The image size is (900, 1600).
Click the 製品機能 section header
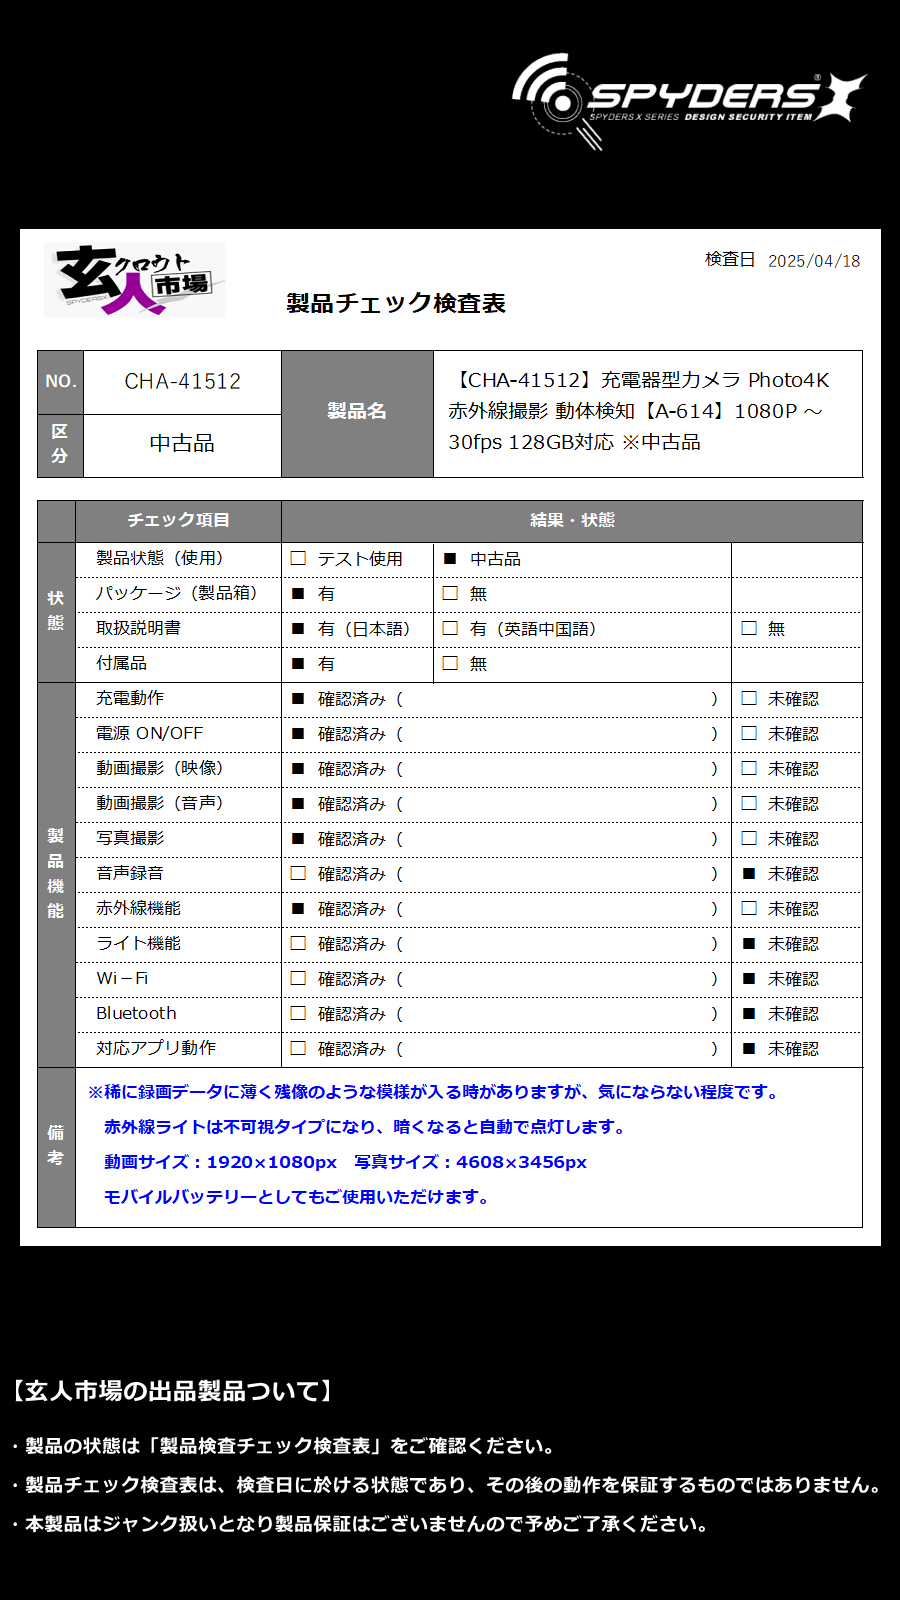tap(56, 874)
